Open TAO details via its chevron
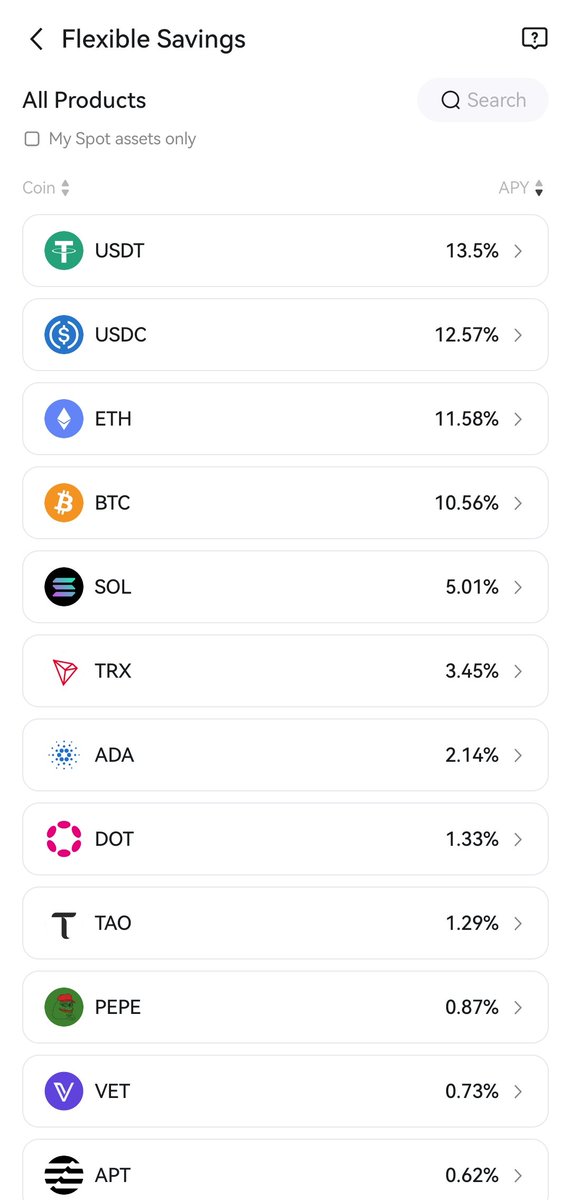The image size is (571, 1200). click(518, 923)
